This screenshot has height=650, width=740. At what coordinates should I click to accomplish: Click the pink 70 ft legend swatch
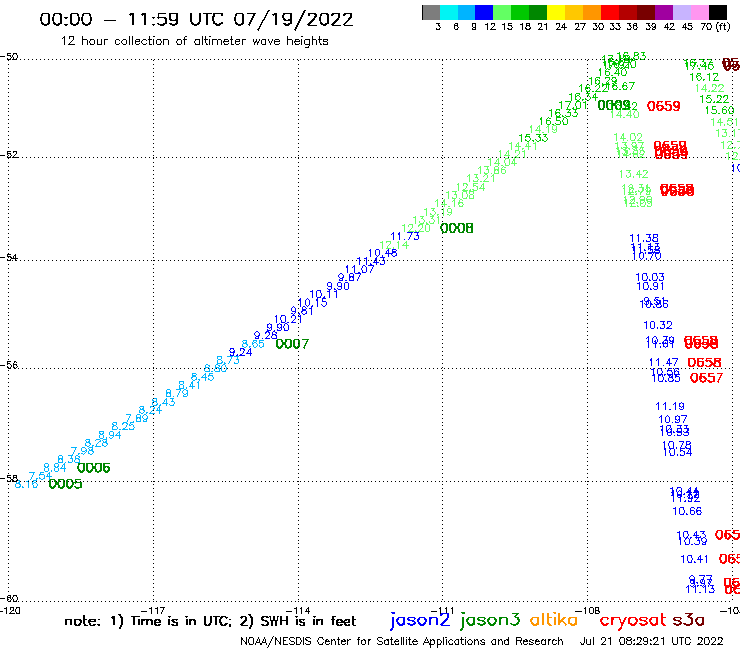(x=699, y=12)
